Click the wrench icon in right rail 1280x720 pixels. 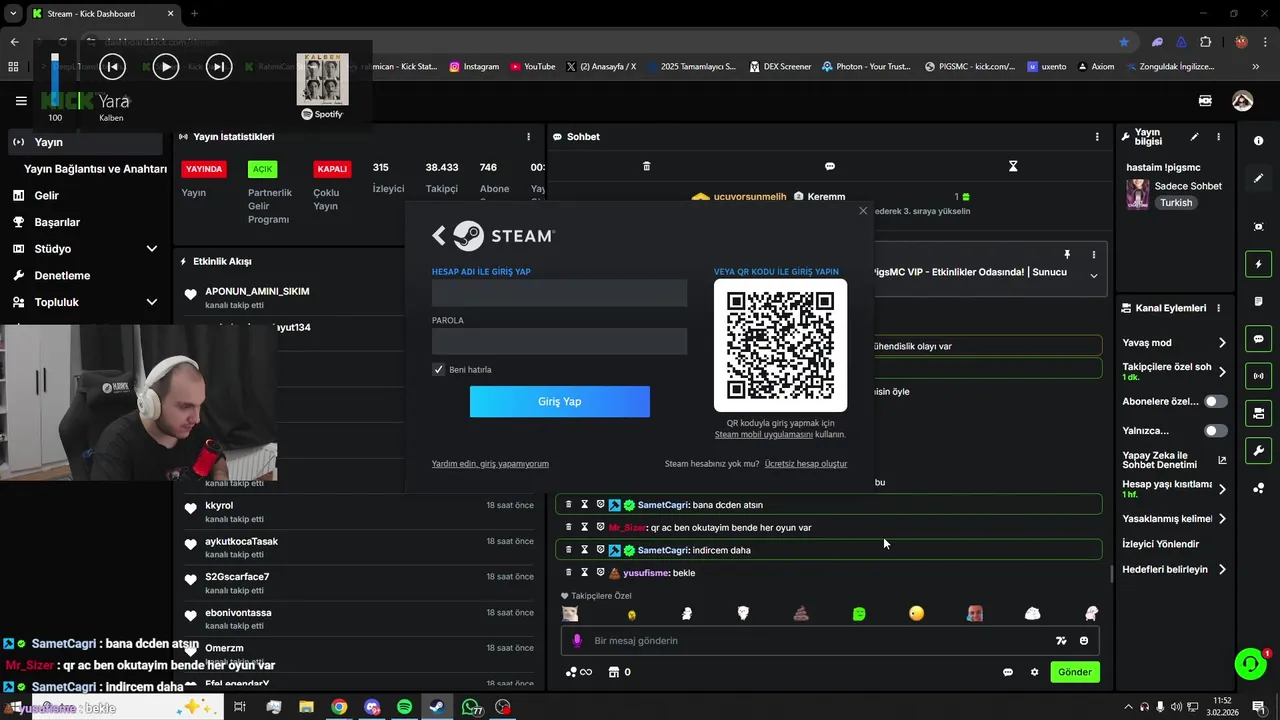(x=1259, y=451)
